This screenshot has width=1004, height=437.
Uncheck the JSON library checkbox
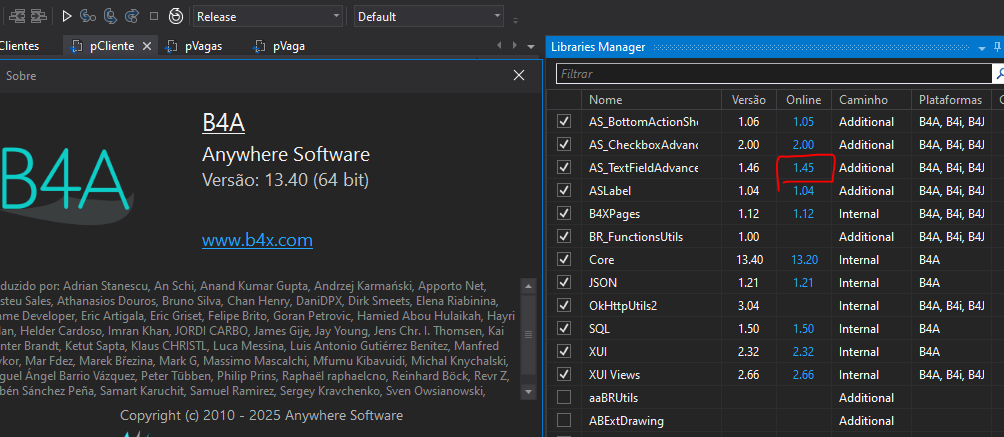pos(563,283)
